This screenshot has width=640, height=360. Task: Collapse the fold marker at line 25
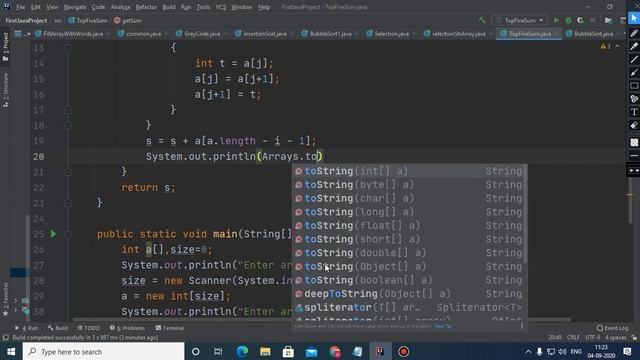coord(68,234)
